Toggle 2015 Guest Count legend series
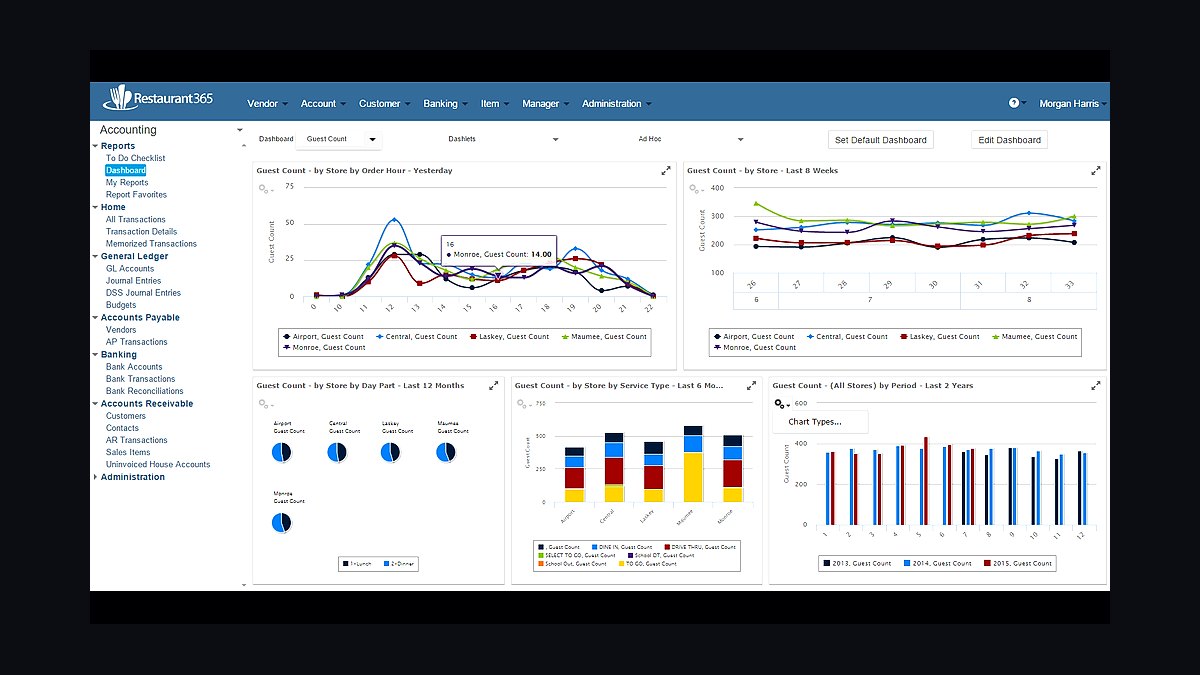 pyautogui.click(x=1019, y=563)
